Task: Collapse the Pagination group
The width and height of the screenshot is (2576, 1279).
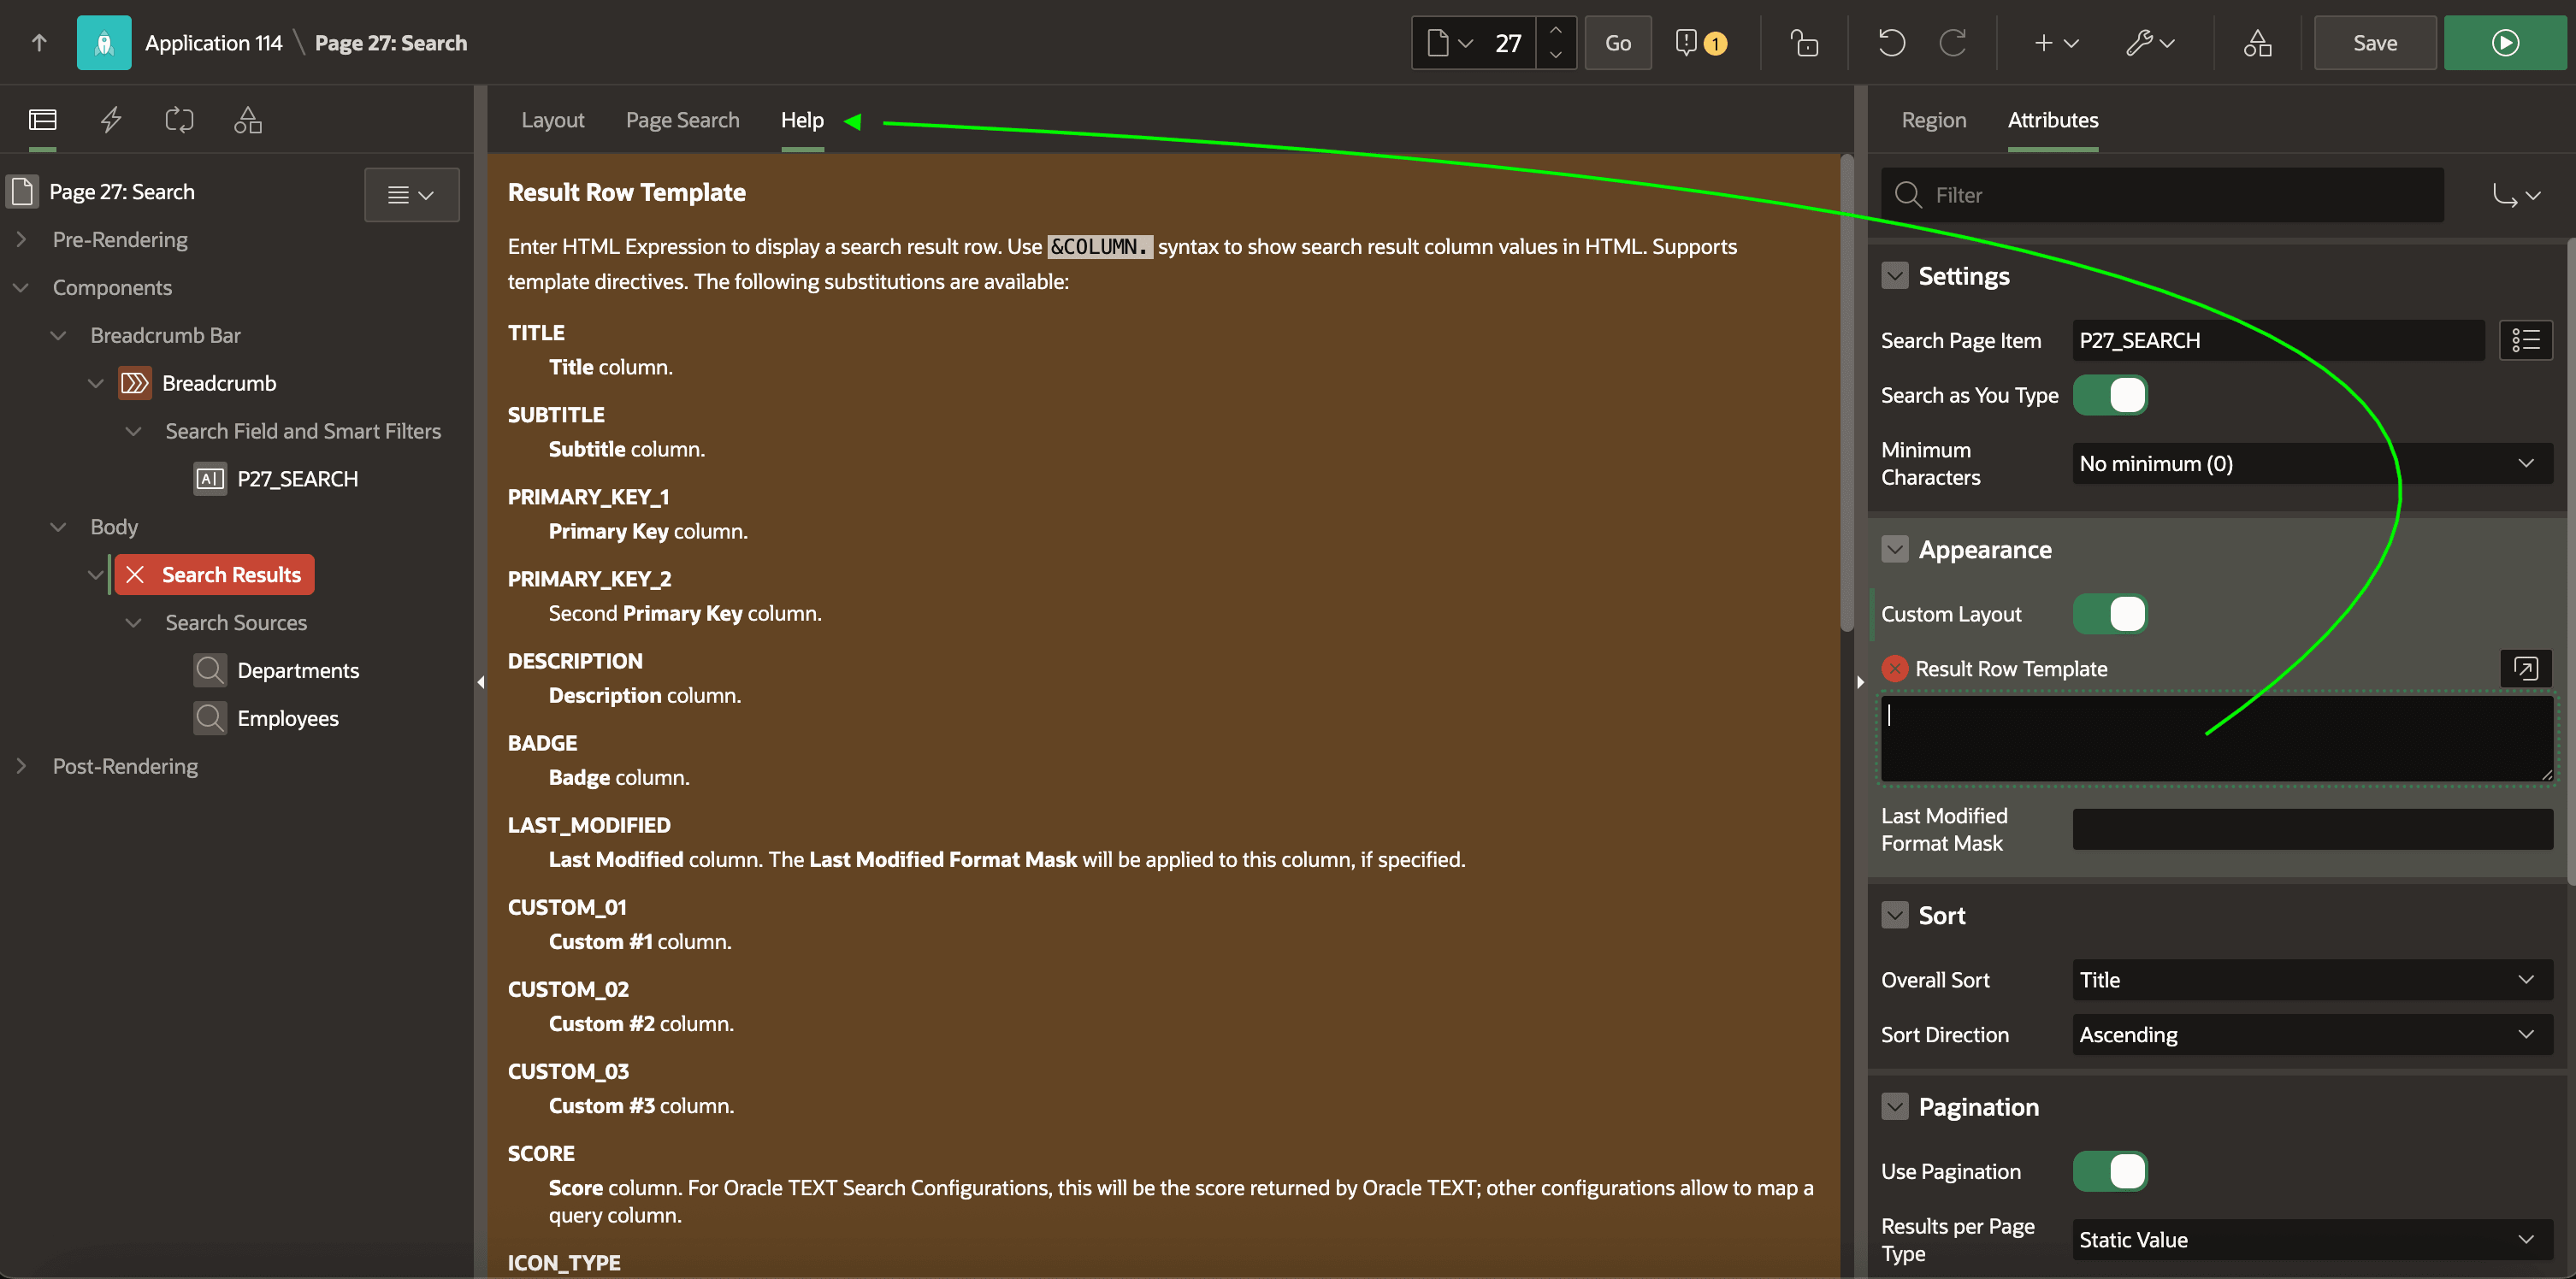Action: click(x=1894, y=1106)
